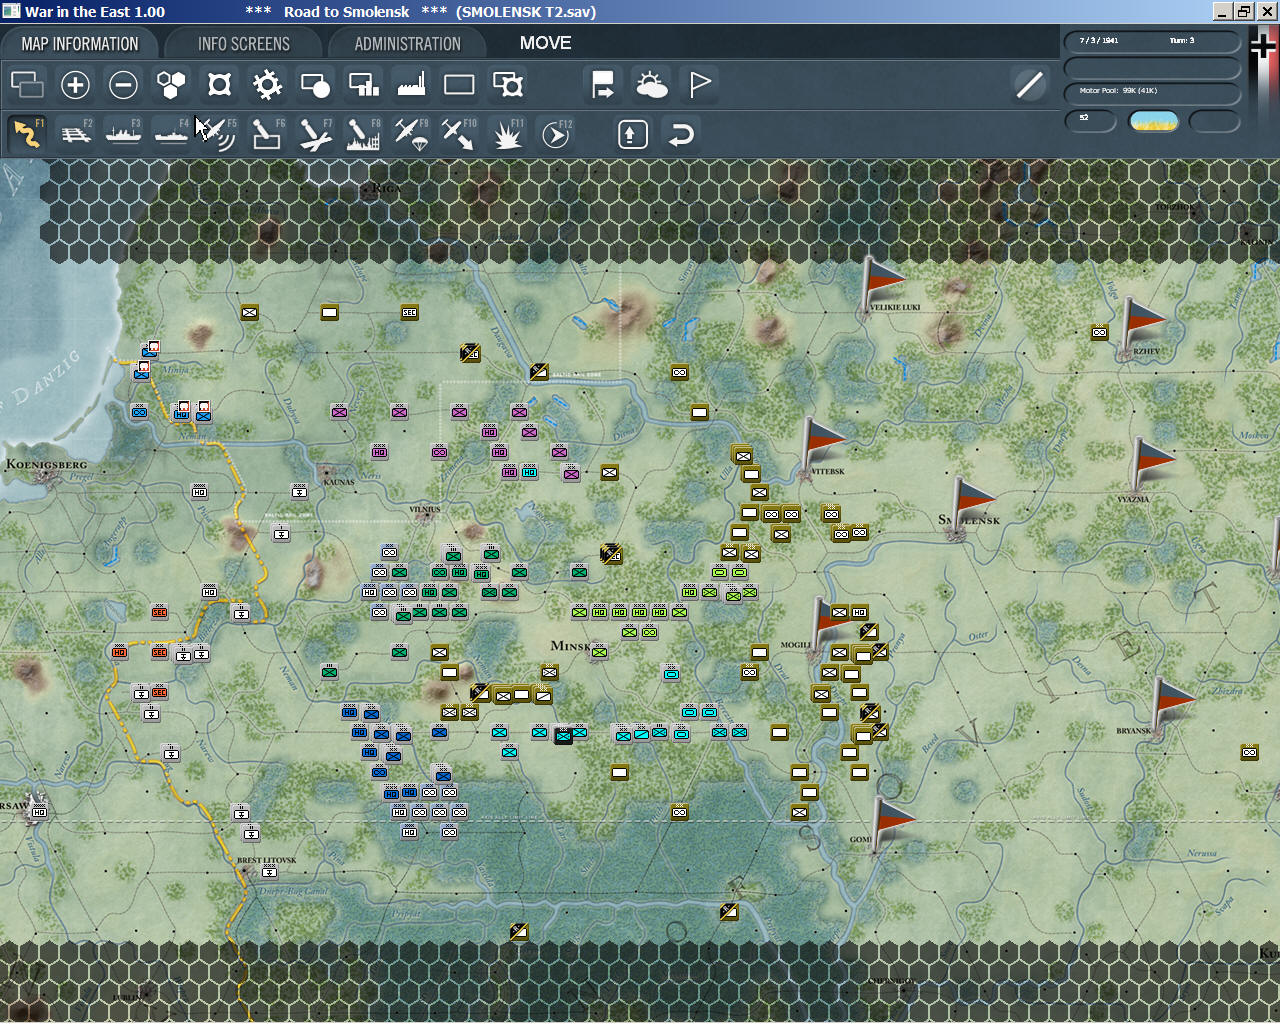This screenshot has width=1280, height=1024.
Task: Open the ADMINISTRATION tab
Action: [407, 44]
